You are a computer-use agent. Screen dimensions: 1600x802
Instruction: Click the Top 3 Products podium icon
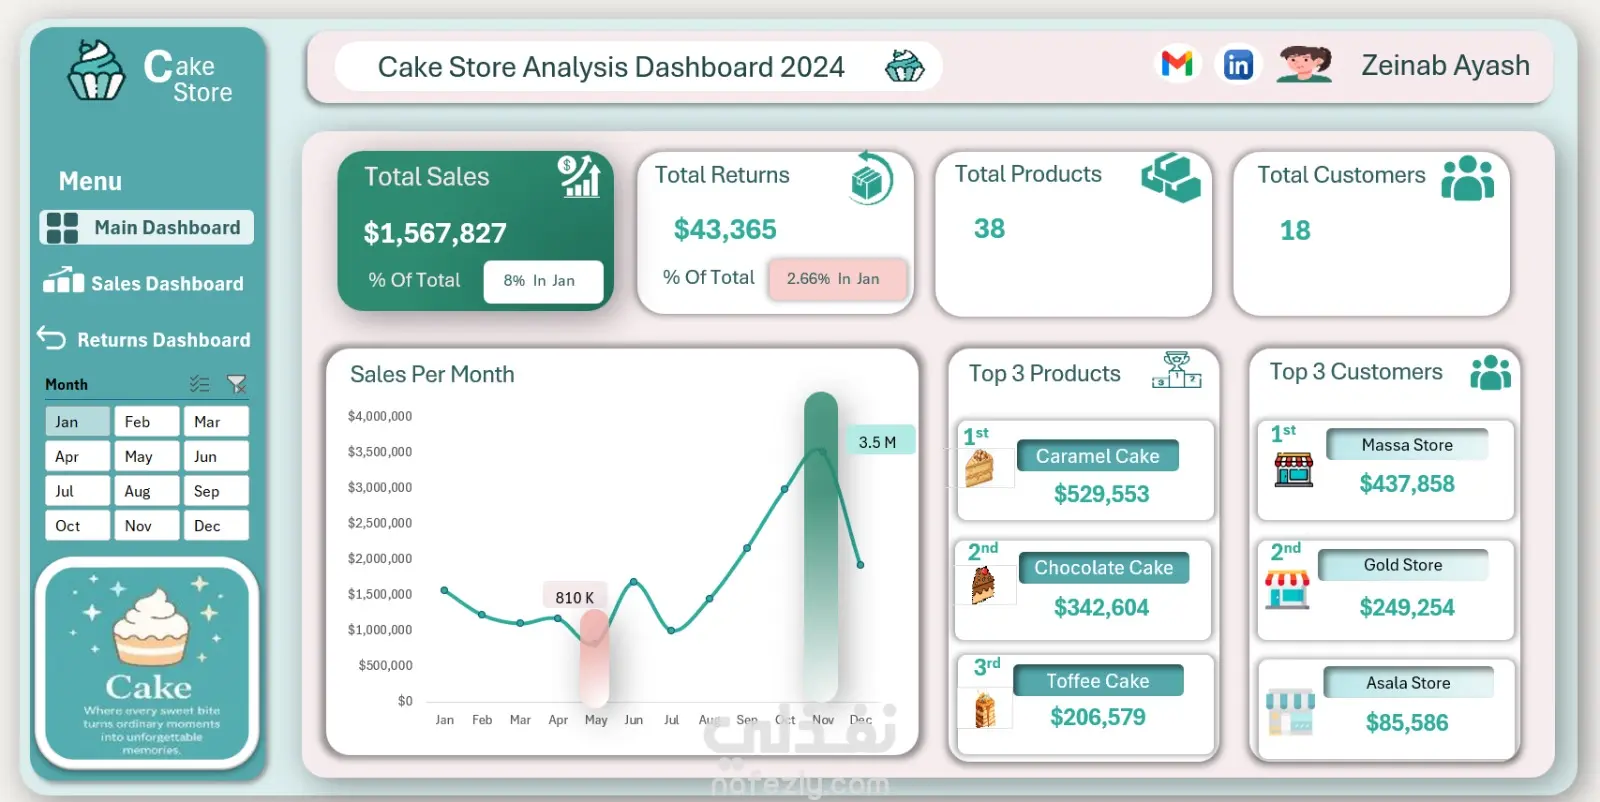tap(1177, 371)
